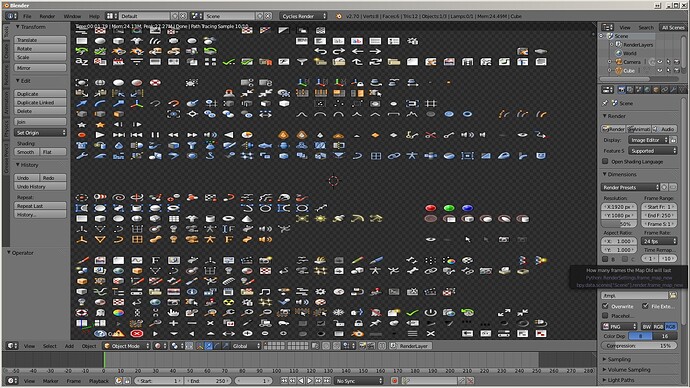Viewport: 690px width, 388px height.
Task: Adjust the resolution percentage 50% slider
Action: [619, 224]
